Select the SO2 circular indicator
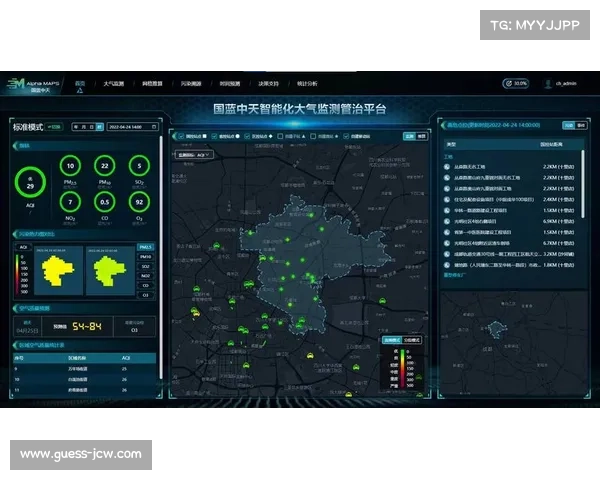Screen dimensions: 600x480 [138, 166]
